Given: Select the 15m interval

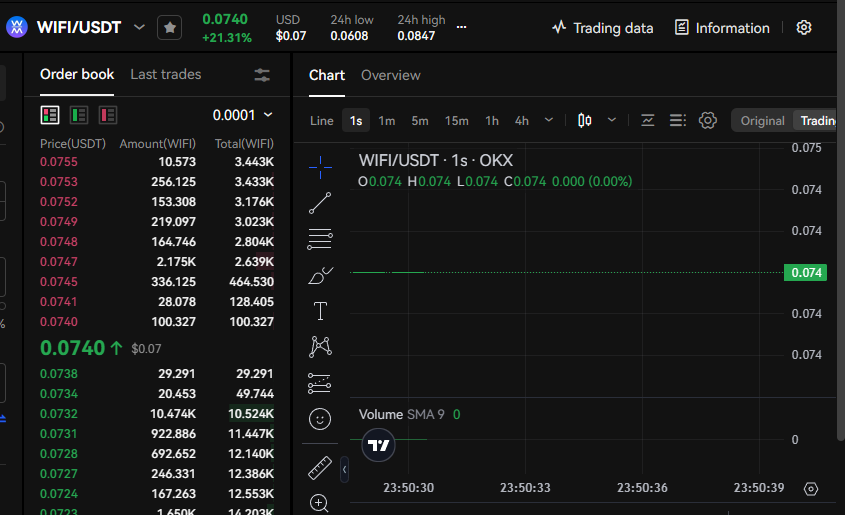Looking at the screenshot, I should pos(456,121).
